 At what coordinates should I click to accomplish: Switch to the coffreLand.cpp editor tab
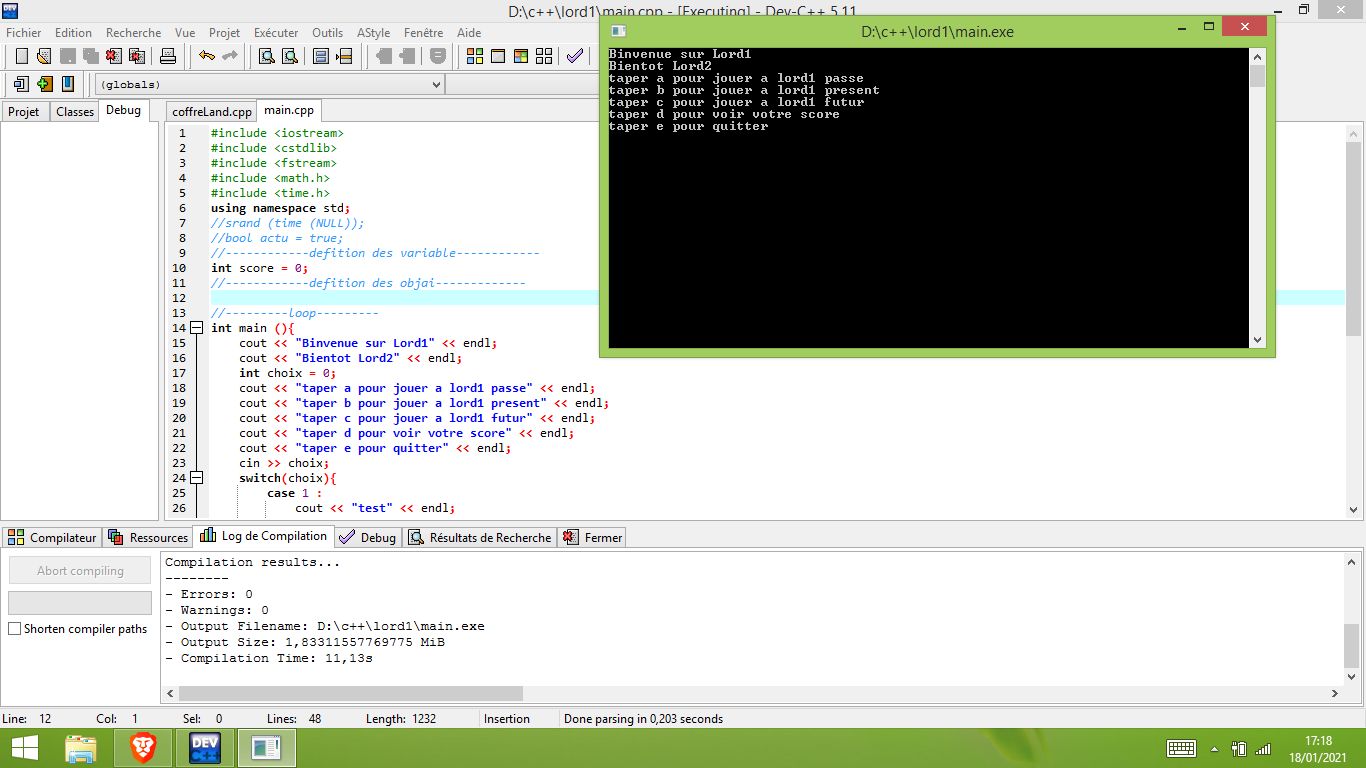tap(212, 111)
